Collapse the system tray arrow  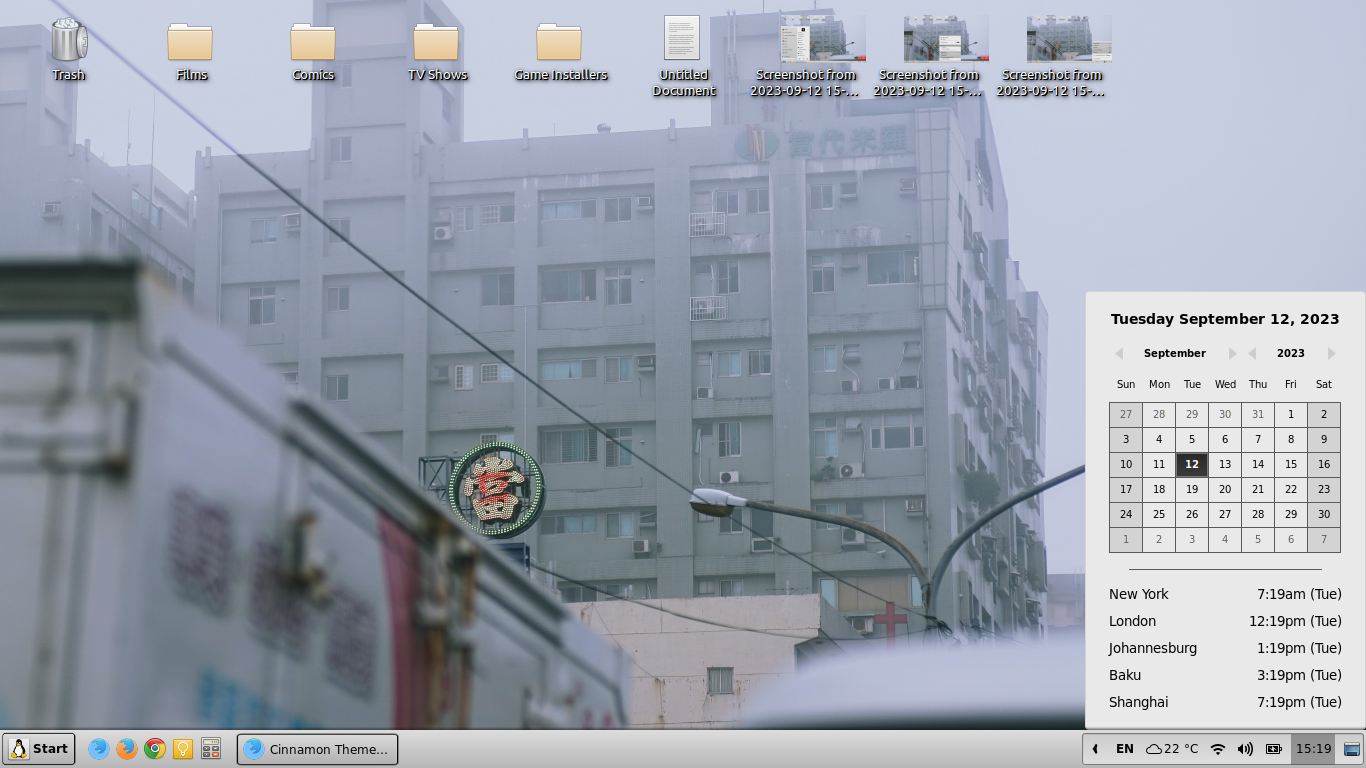[x=1095, y=748]
